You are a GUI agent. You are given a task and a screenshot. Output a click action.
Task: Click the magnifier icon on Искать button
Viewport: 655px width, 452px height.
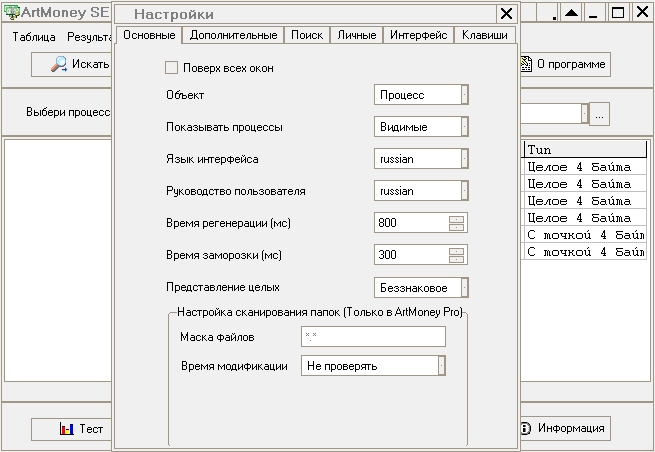(58, 64)
